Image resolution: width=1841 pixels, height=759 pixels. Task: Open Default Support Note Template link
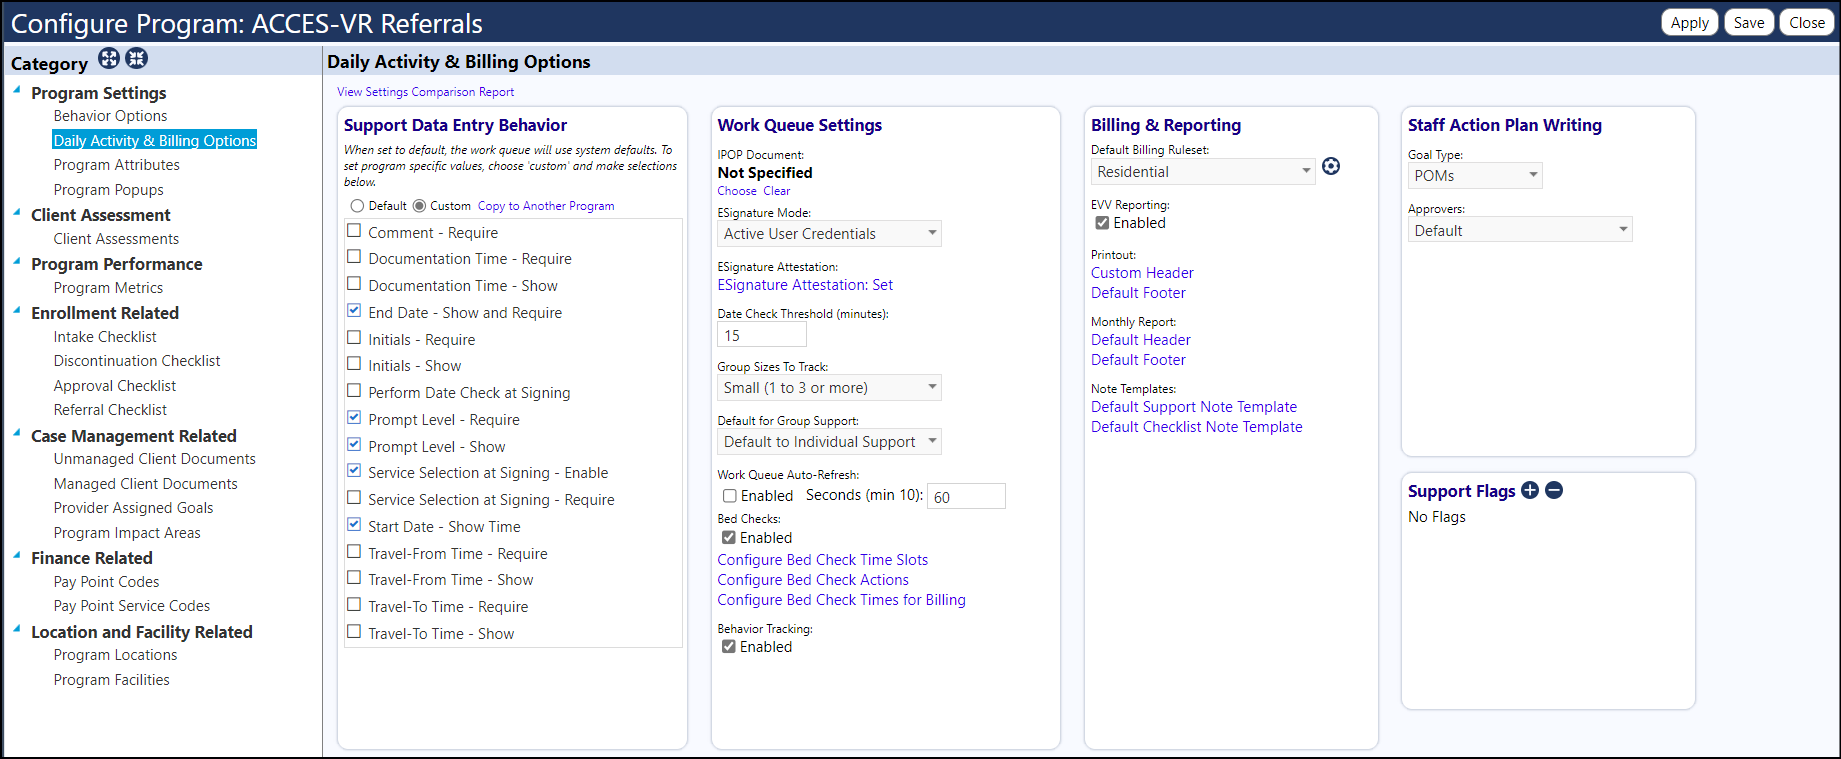(1194, 407)
